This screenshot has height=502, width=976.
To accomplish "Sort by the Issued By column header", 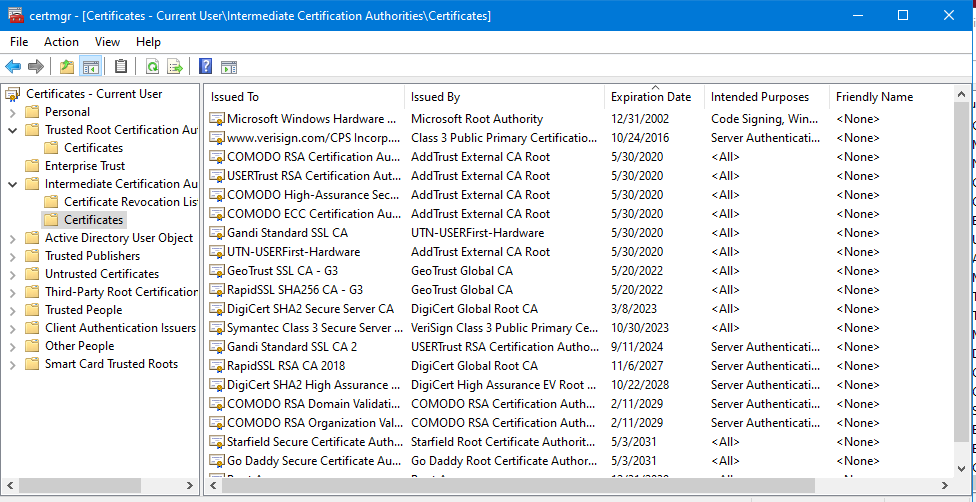I will click(x=504, y=97).
